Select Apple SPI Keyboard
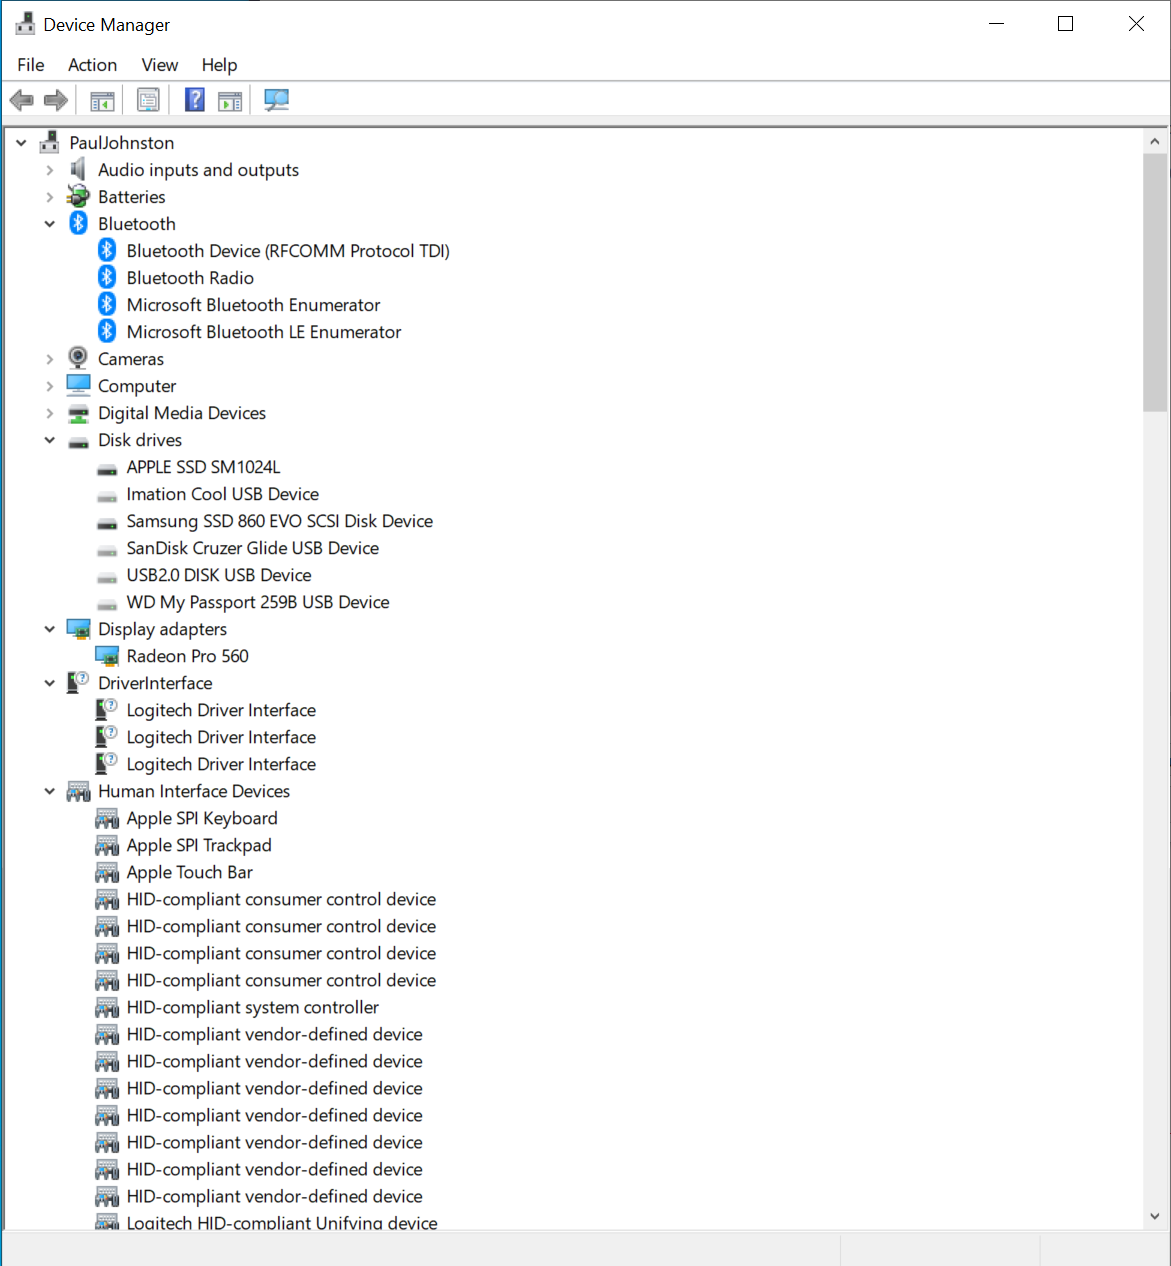 click(x=202, y=818)
